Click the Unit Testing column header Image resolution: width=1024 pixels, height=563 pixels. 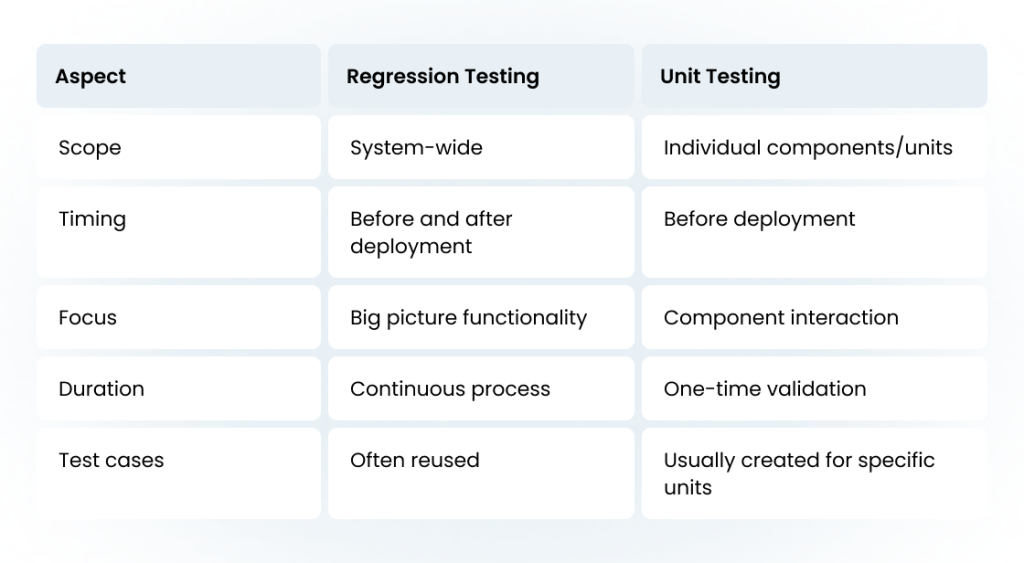[x=814, y=76]
